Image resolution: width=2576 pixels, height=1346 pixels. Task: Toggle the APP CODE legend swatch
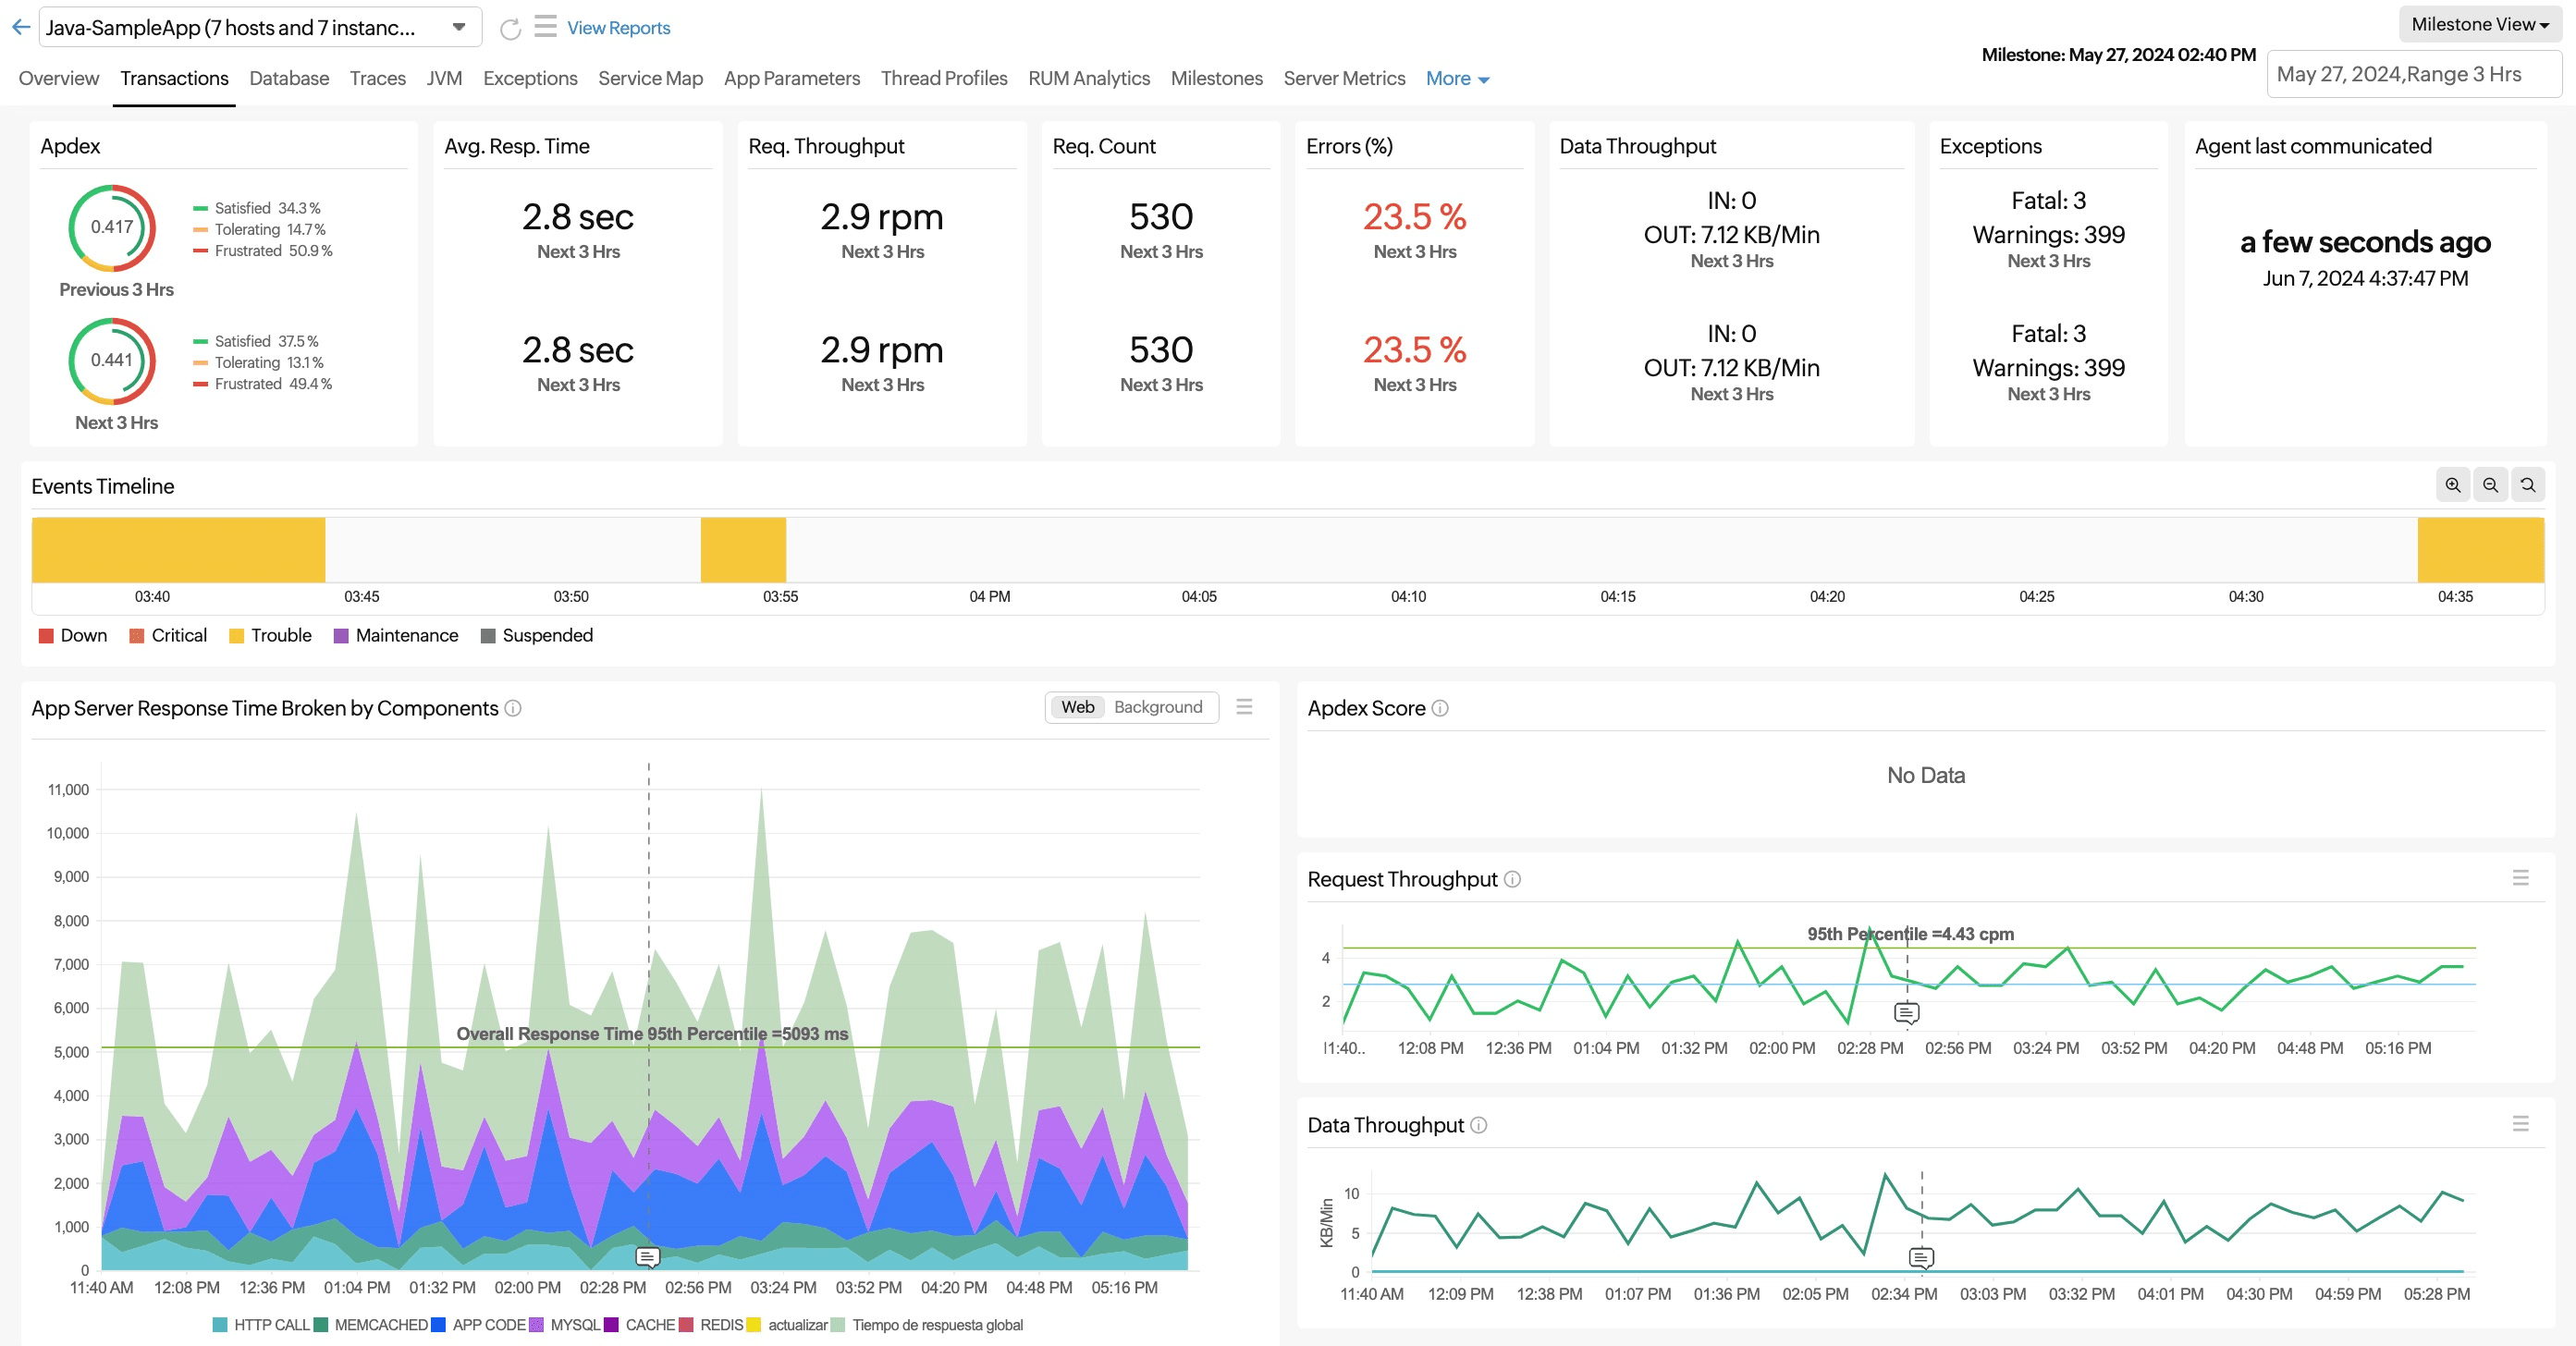[438, 1325]
